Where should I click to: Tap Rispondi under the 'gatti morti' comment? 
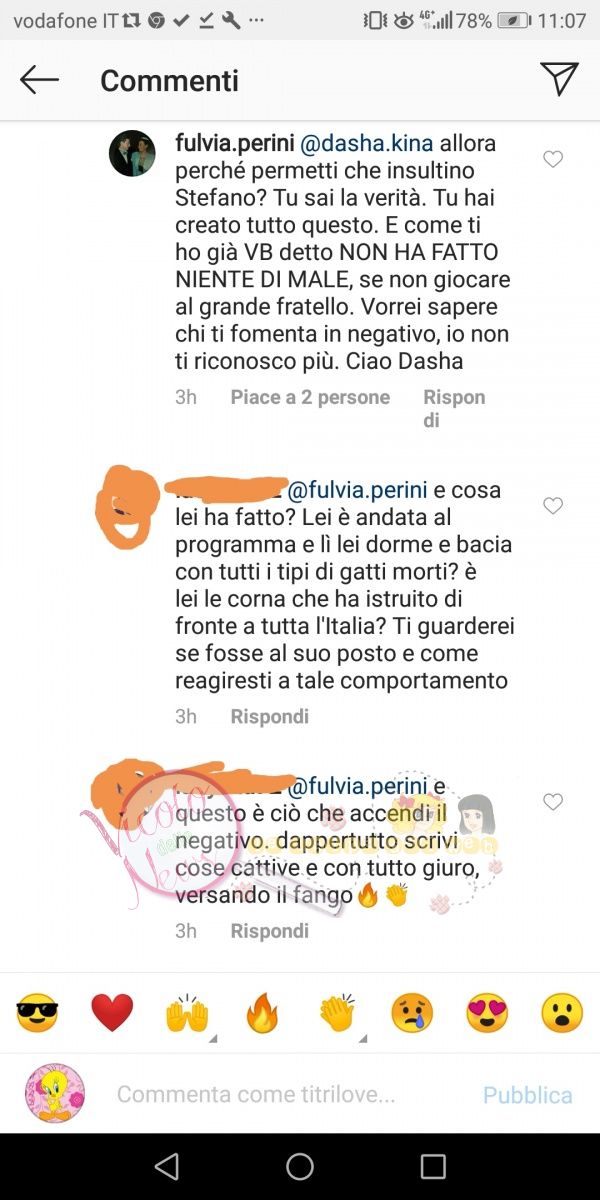(x=270, y=717)
